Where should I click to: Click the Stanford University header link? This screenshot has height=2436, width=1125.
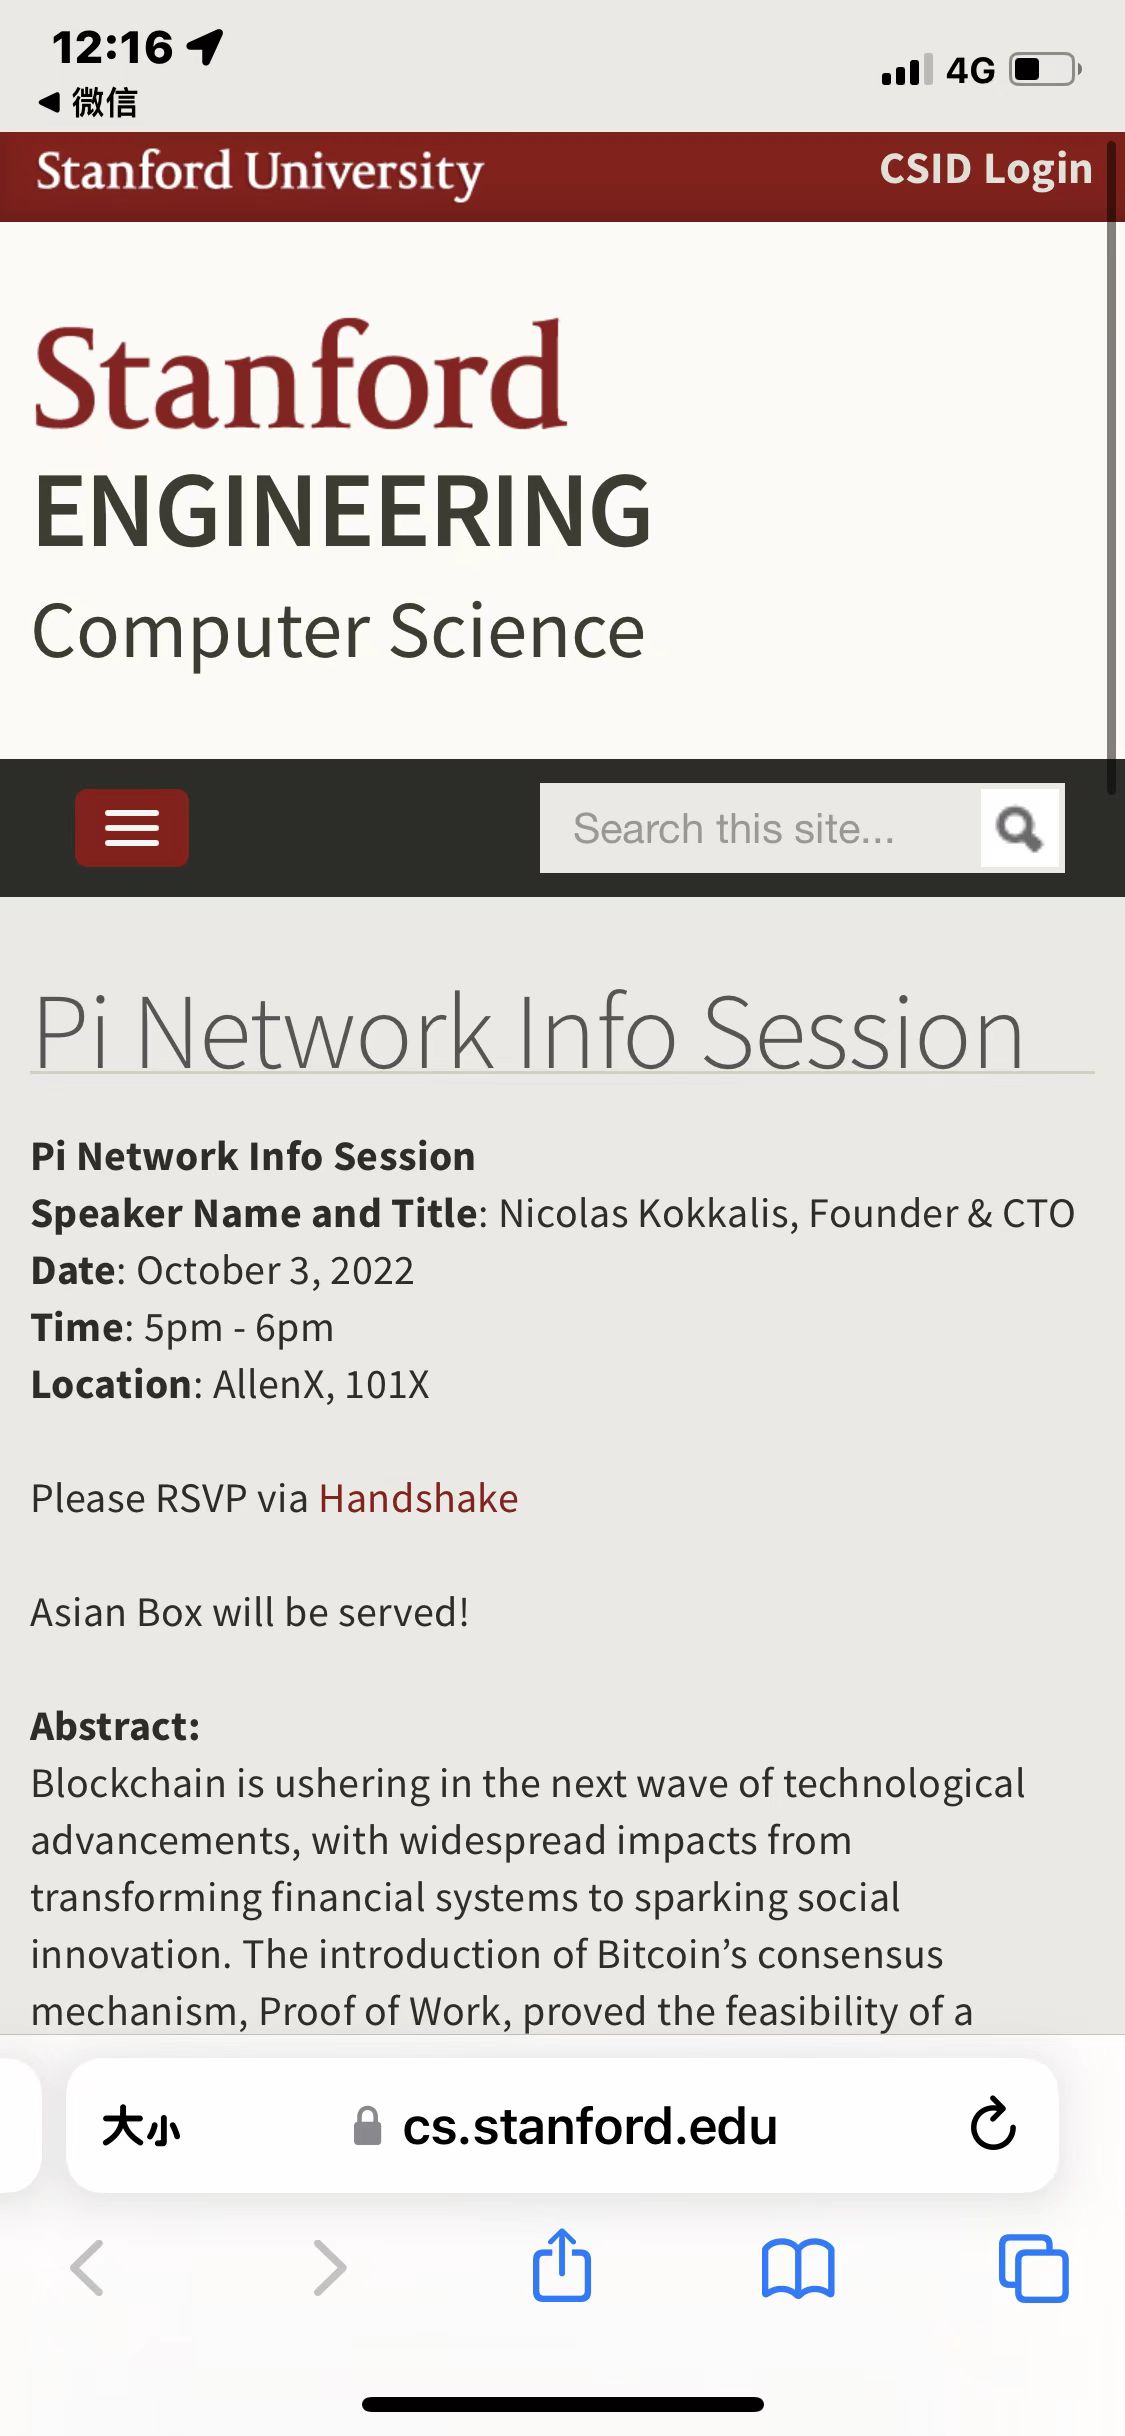tap(260, 172)
